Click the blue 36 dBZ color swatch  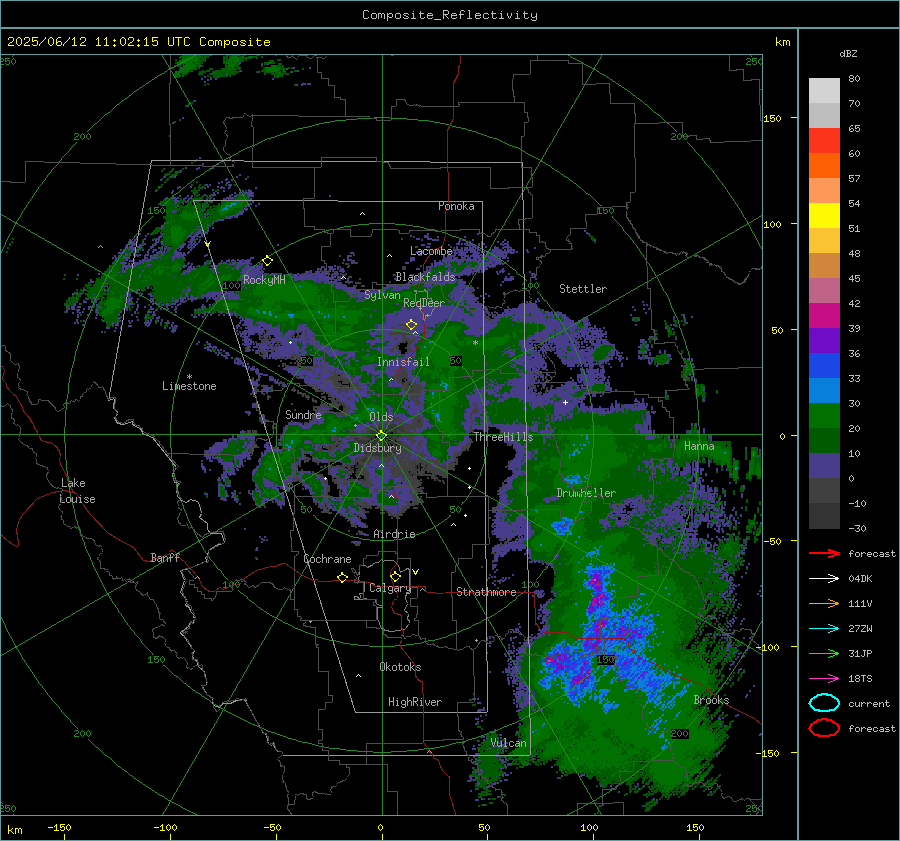tap(824, 365)
